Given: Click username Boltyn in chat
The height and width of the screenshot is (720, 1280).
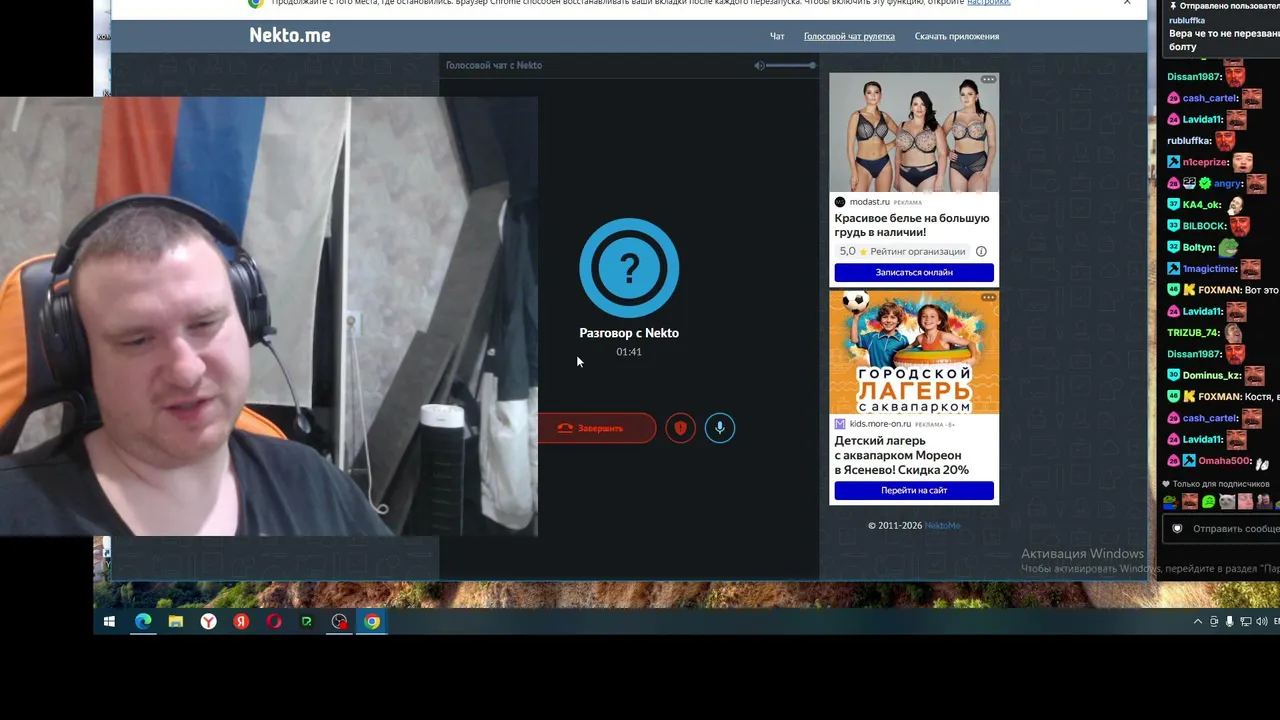Looking at the screenshot, I should 1198,247.
